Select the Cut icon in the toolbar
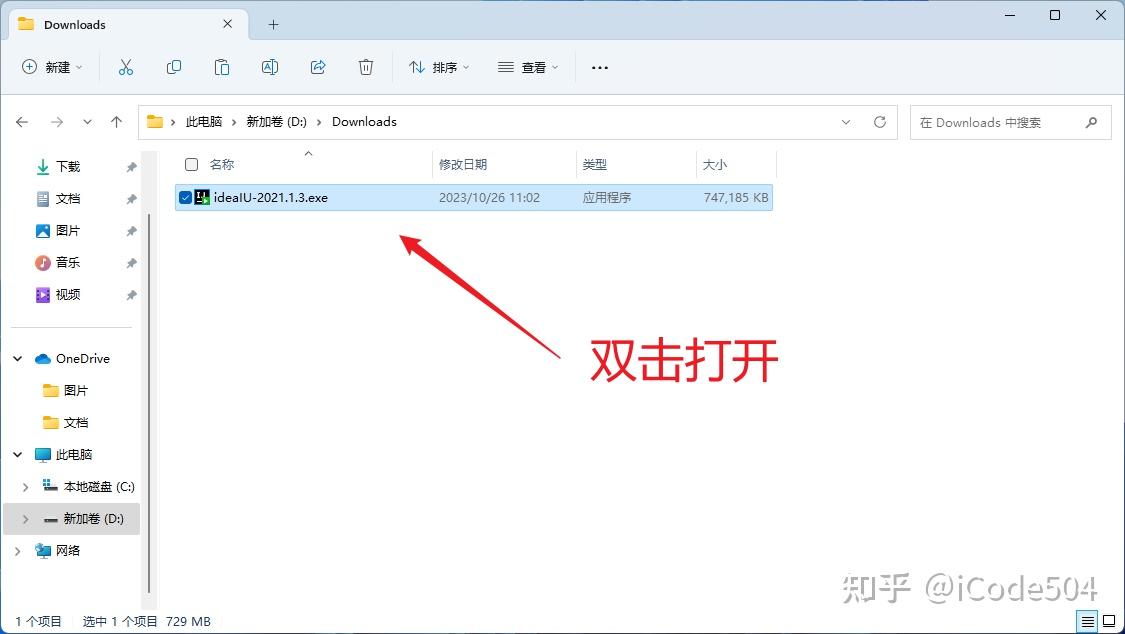This screenshot has height=634, width=1125. (x=126, y=67)
